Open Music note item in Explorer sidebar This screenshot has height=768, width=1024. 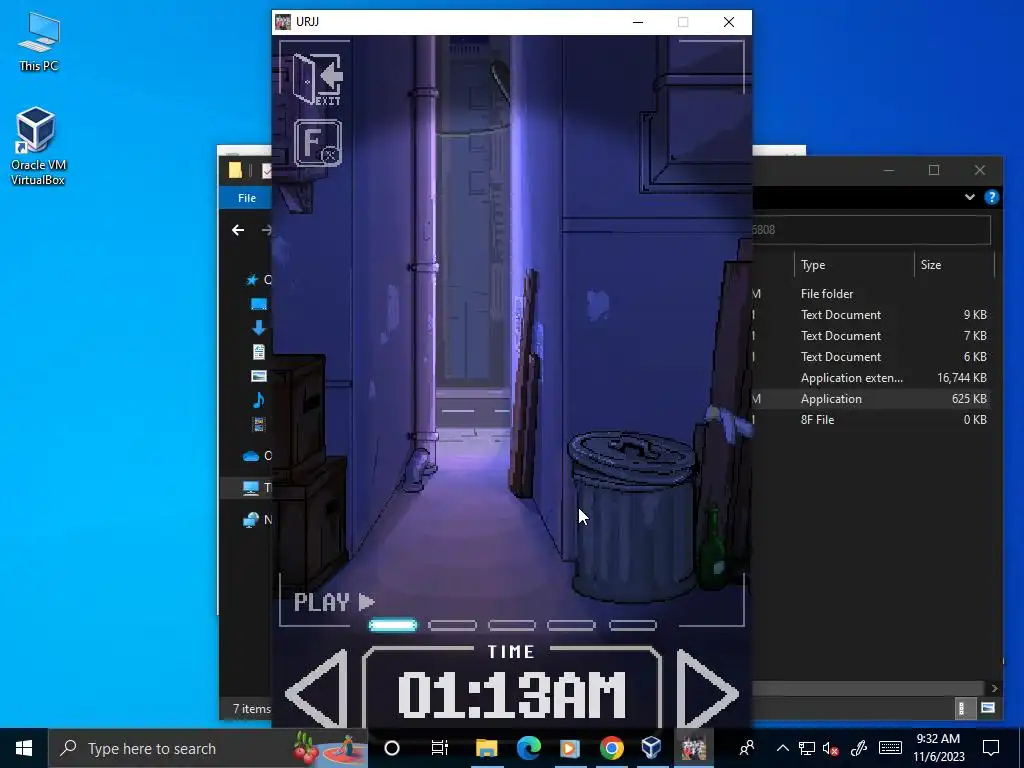(259, 400)
